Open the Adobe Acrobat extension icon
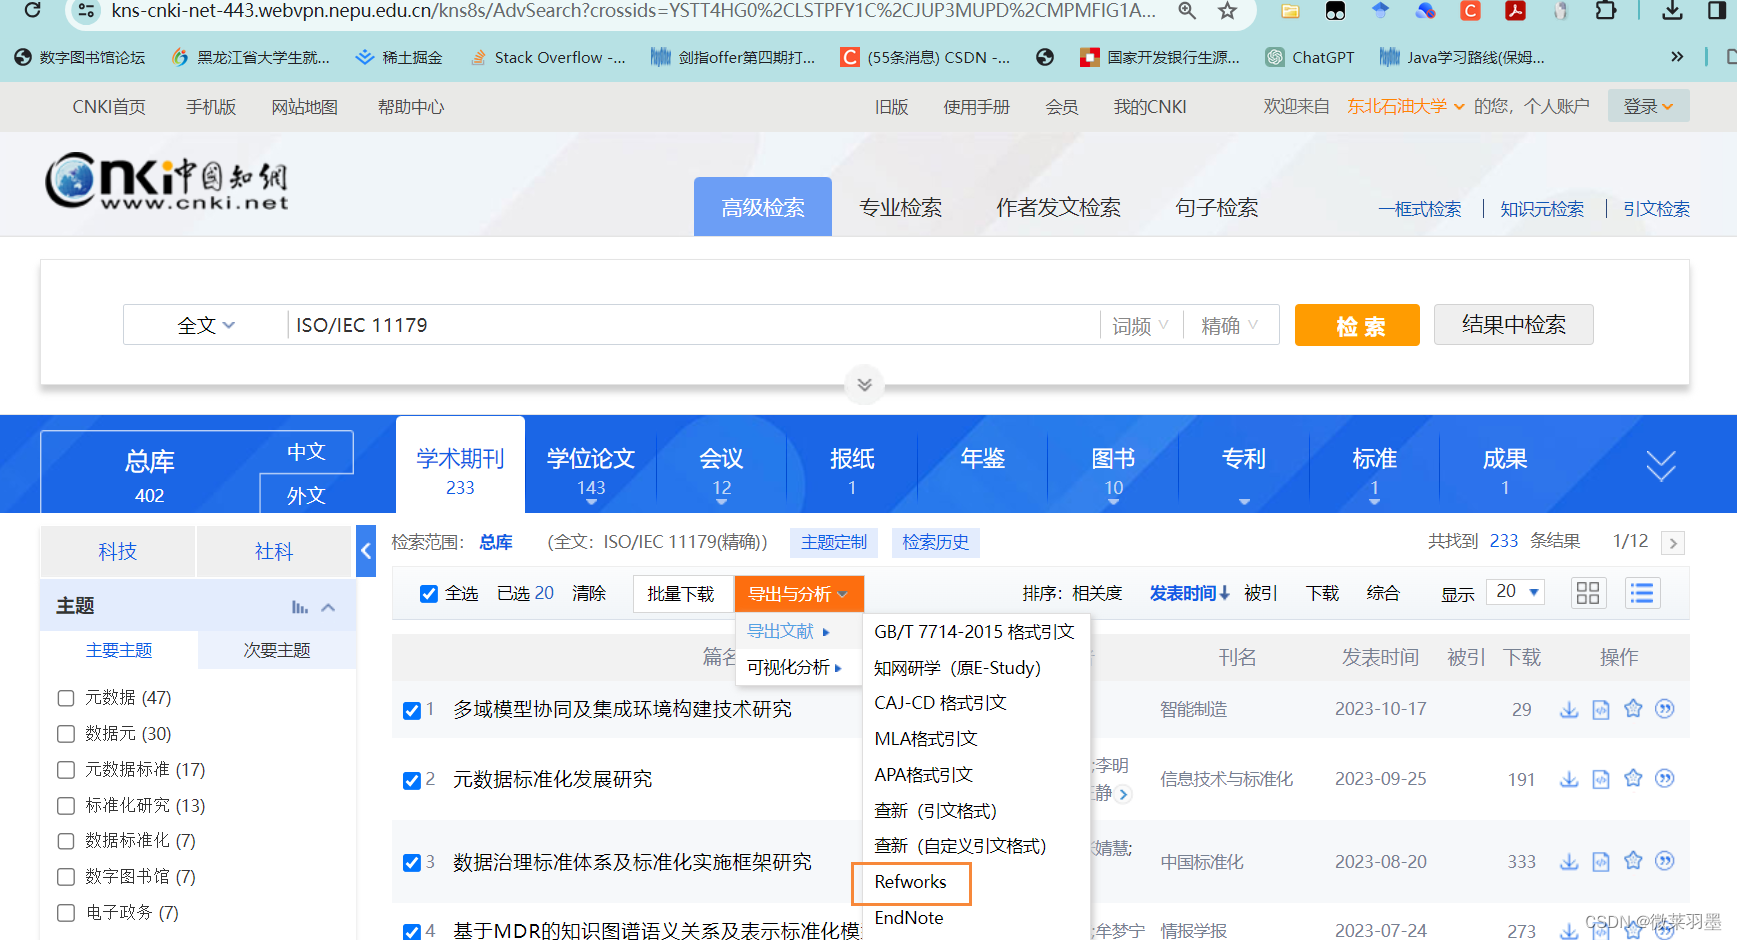1737x940 pixels. (x=1515, y=11)
